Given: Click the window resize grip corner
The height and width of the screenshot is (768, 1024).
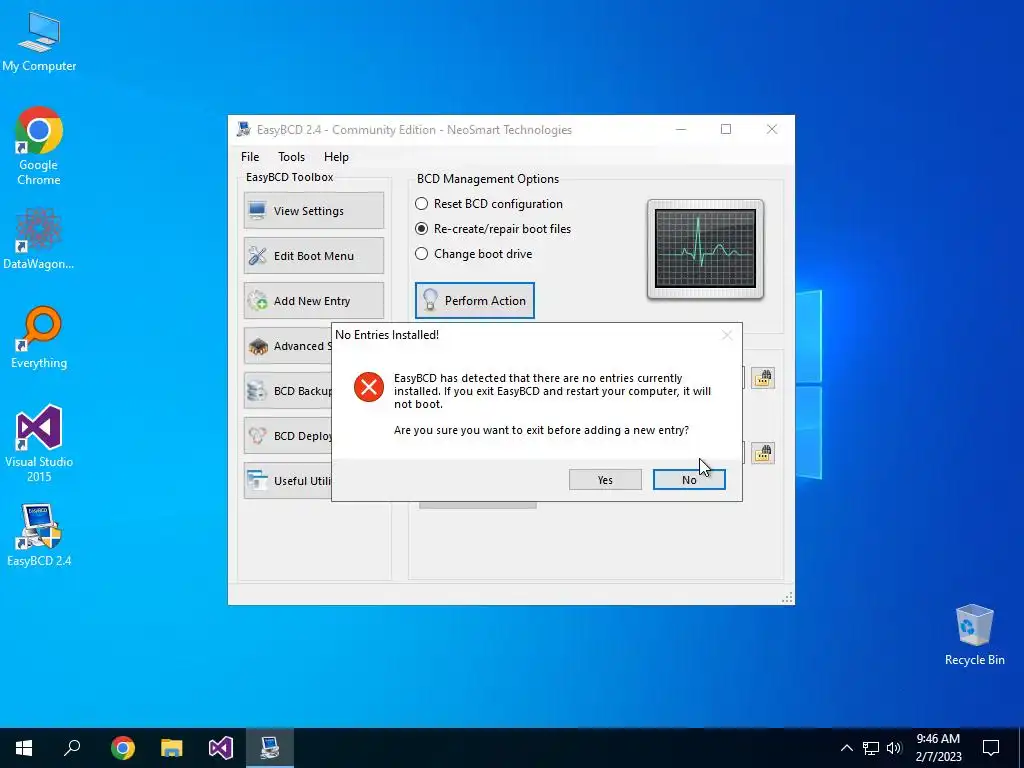Looking at the screenshot, I should click(788, 598).
